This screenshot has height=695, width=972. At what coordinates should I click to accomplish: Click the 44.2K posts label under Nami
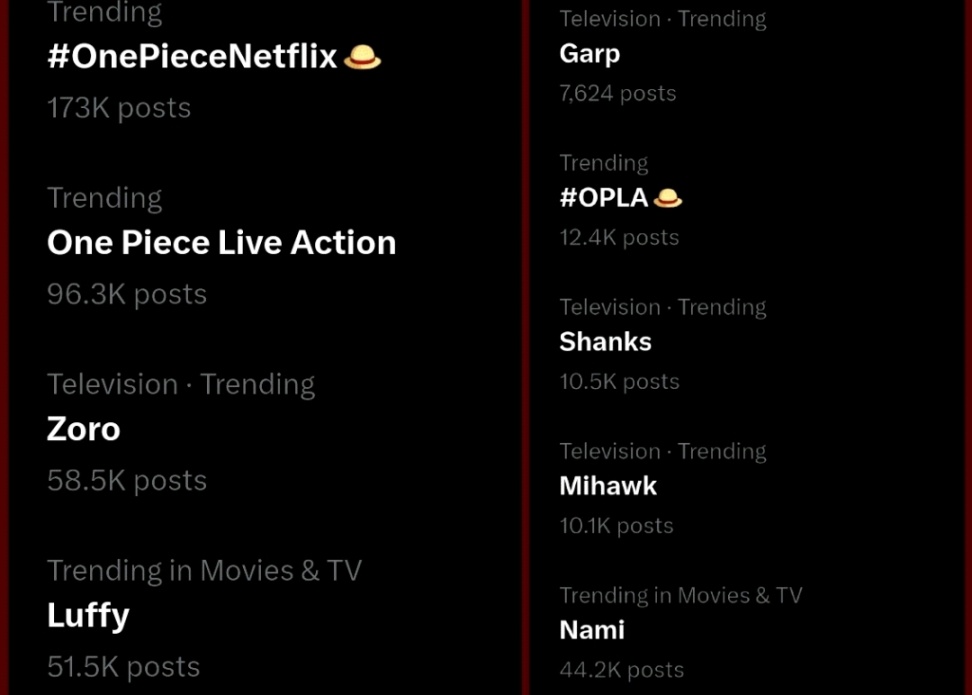[621, 669]
